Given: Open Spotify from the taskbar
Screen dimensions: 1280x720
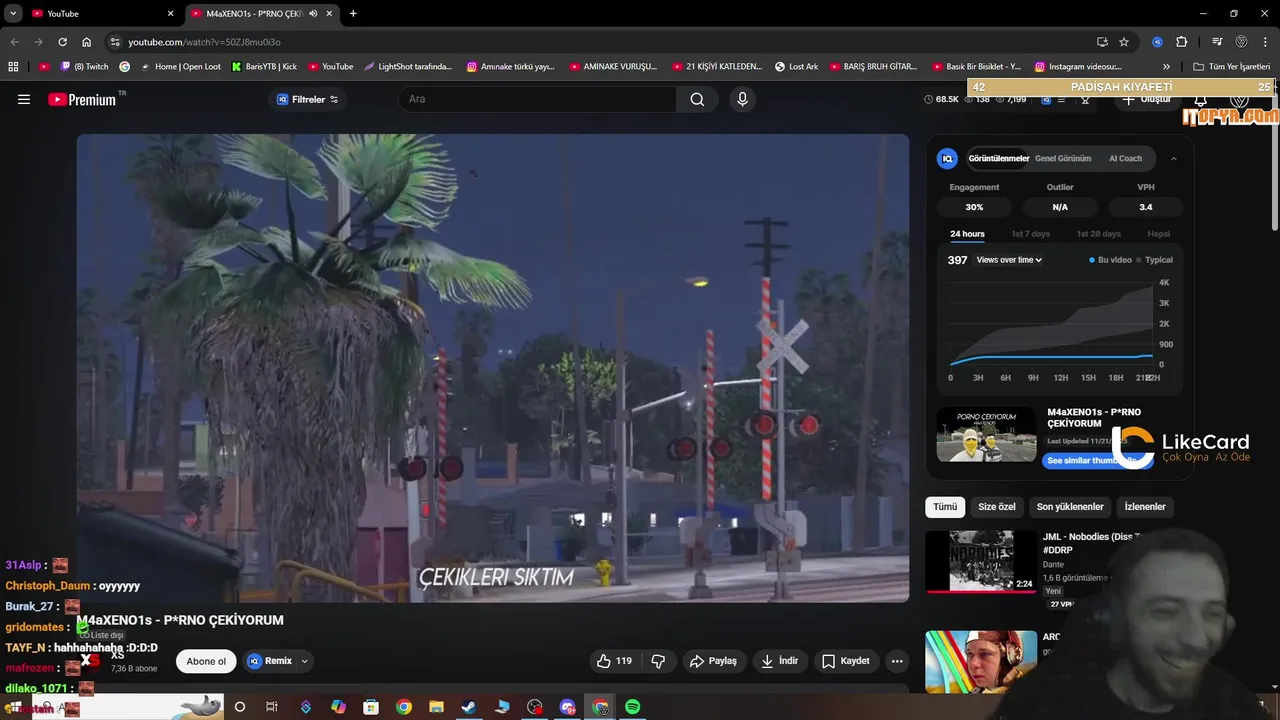Looking at the screenshot, I should [x=632, y=707].
